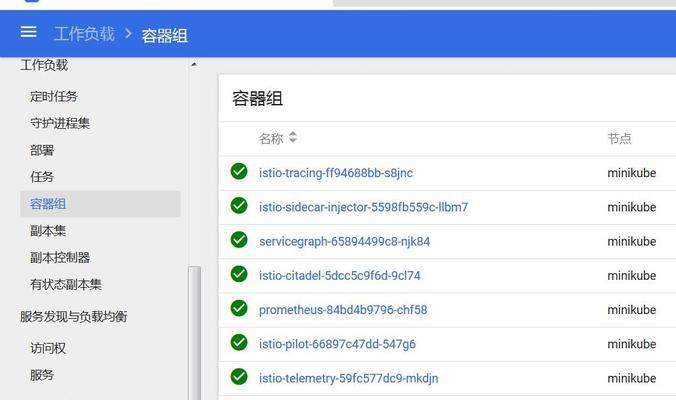
Task: Sort pods by 名称 column arrows
Action: 293,138
